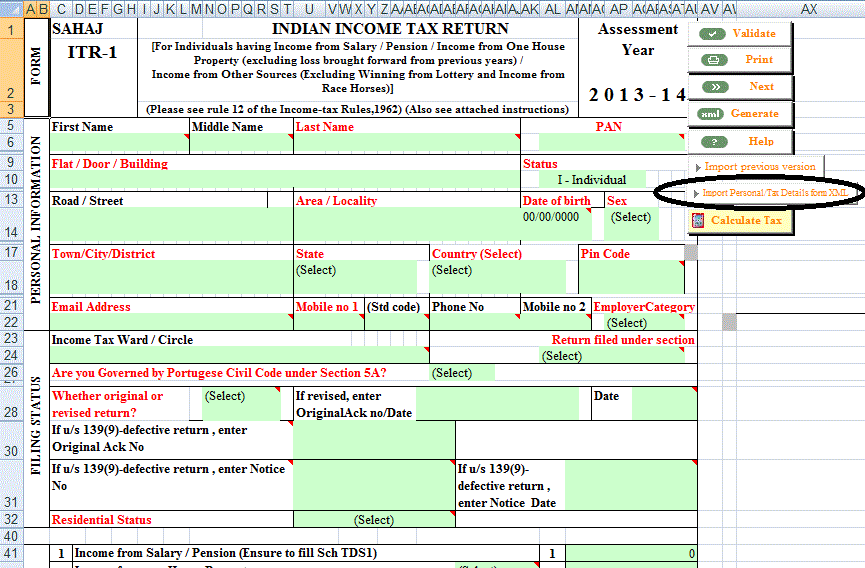This screenshot has height=568, width=865.
Task: Click the Date of birth 00/00/0000 field
Action: click(556, 223)
